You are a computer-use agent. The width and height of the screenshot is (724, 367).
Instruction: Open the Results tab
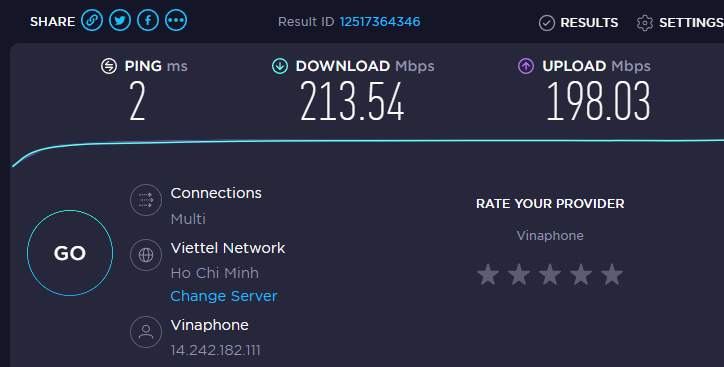tap(579, 23)
